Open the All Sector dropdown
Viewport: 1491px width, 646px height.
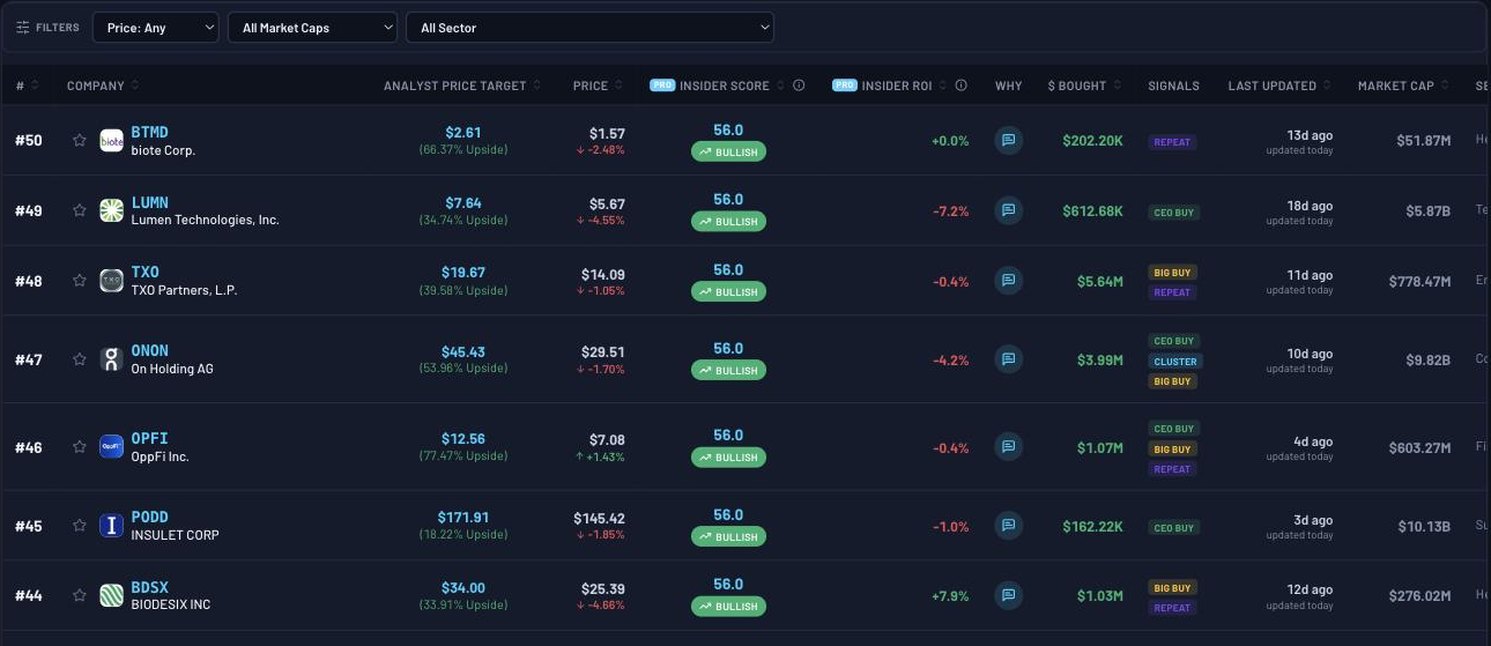click(590, 27)
